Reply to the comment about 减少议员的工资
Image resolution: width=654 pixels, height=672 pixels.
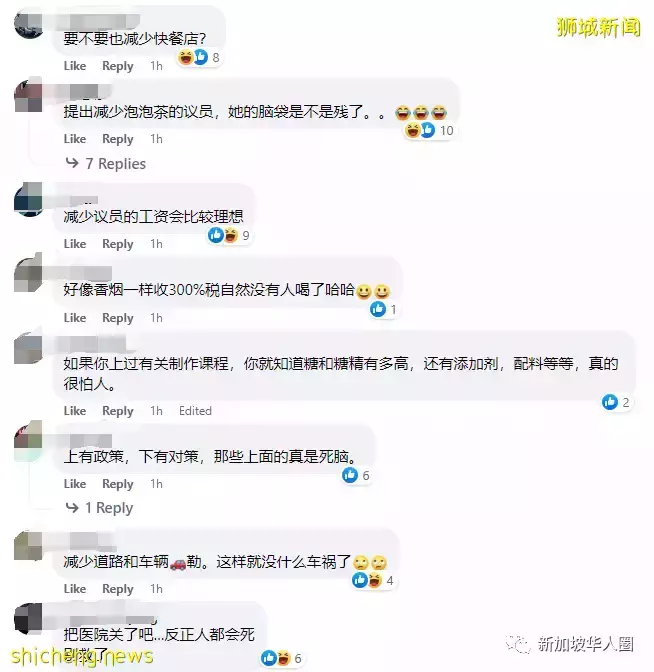(x=118, y=244)
